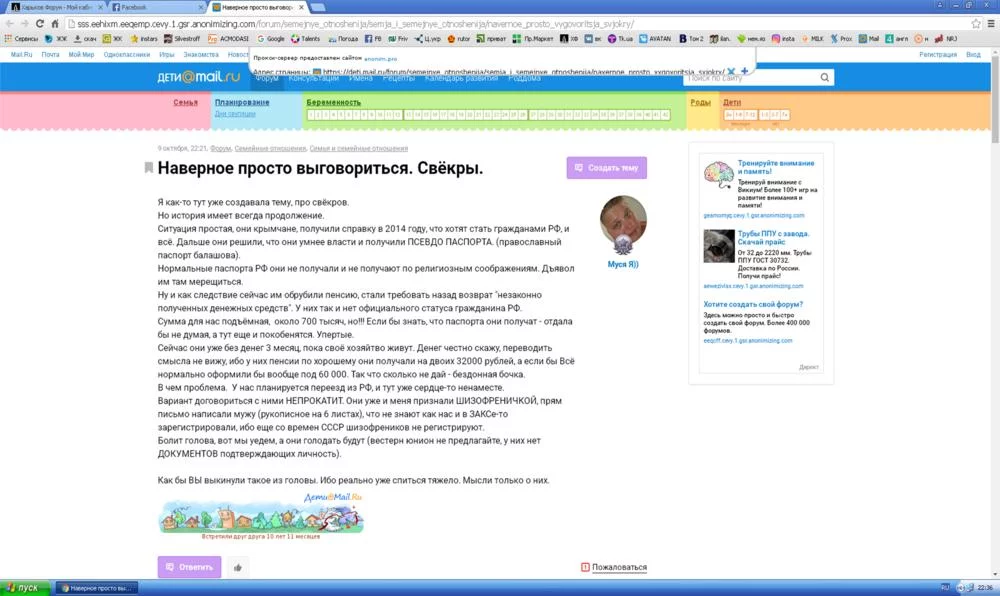The image size is (1000, 596).
Task: Open the Одноклассники portal link
Action: (x=126, y=55)
